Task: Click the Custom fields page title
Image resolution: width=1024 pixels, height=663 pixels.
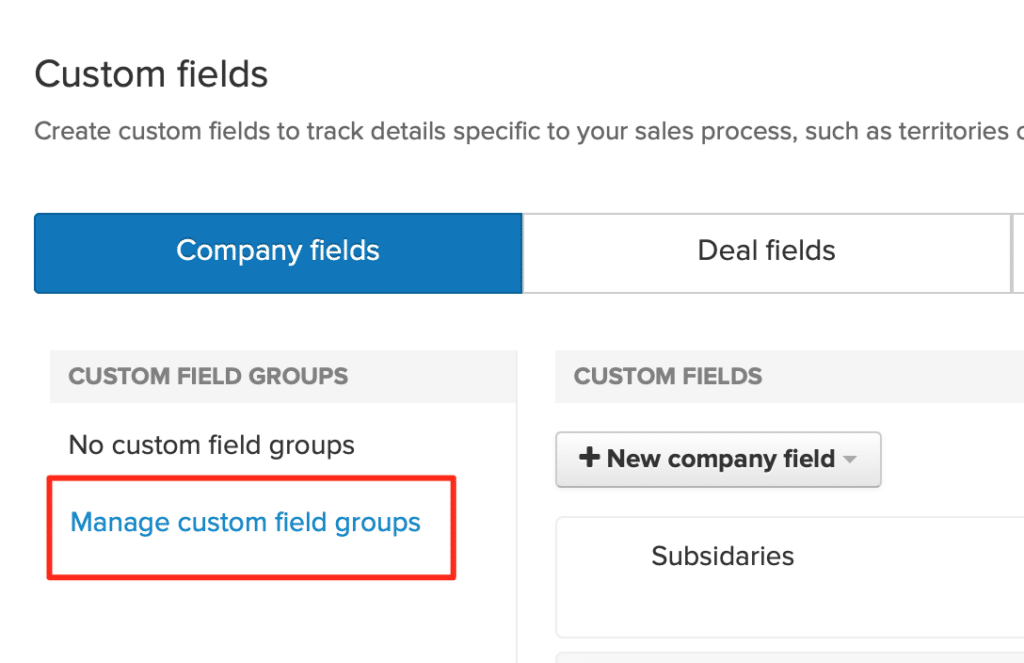Action: 151,73
